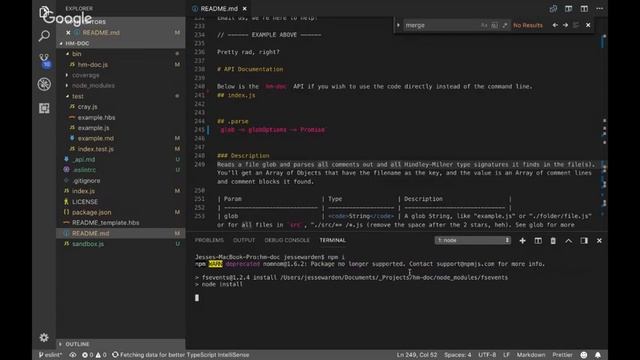Open example.hbs in explorer
Image resolution: width=640 pixels, height=360 pixels.
96,118
